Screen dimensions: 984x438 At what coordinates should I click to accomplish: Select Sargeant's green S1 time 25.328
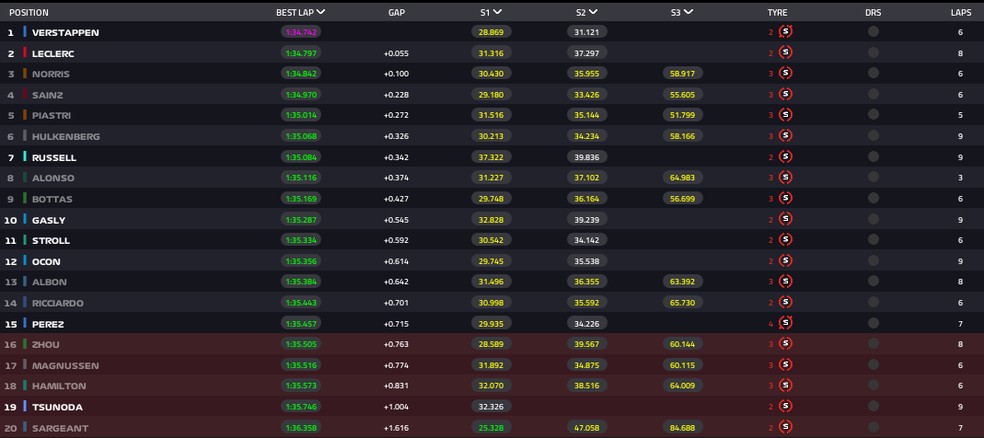[x=491, y=428]
